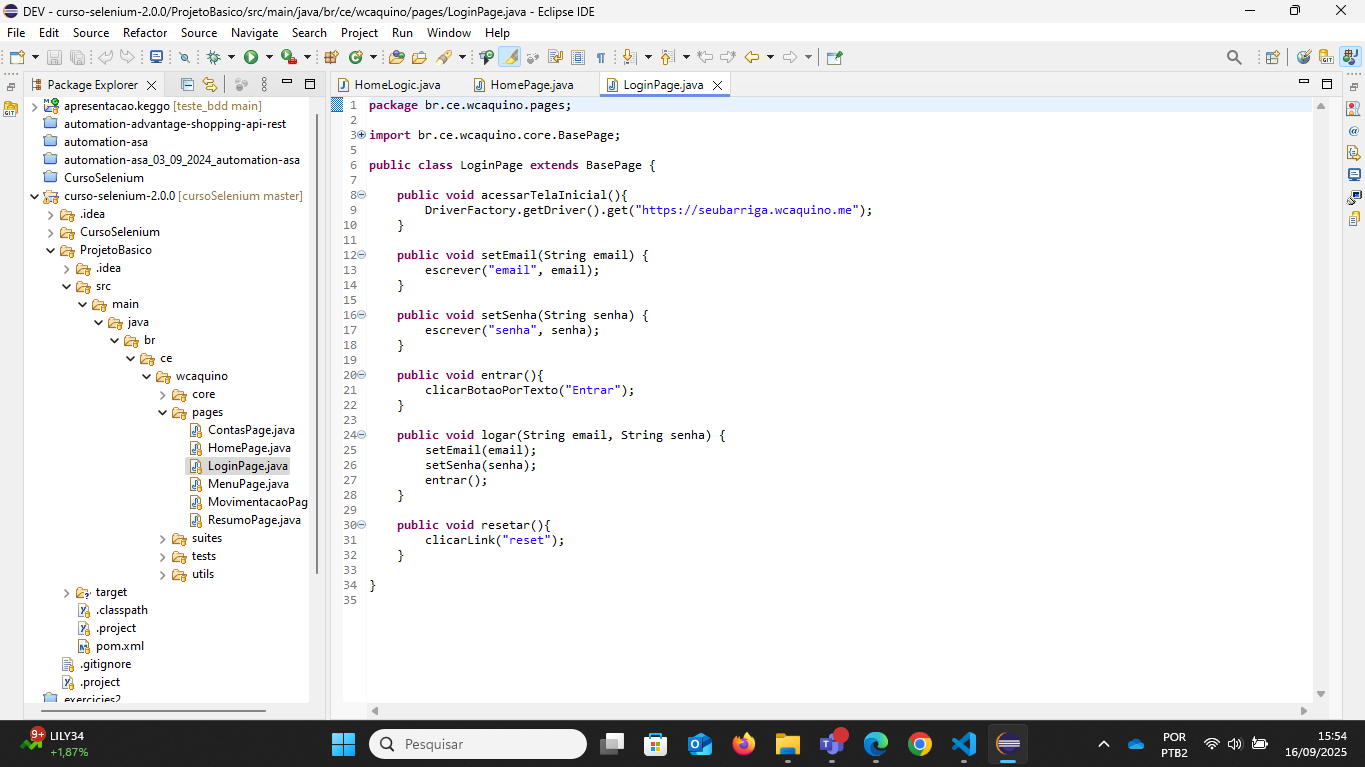The height and width of the screenshot is (767, 1365).
Task: Click the Back navigation yellow arrow
Action: click(752, 57)
